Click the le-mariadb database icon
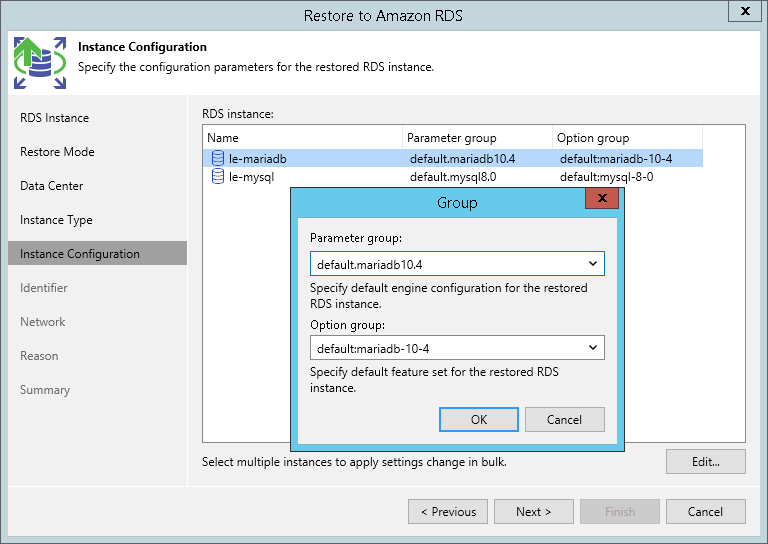 (x=217, y=158)
